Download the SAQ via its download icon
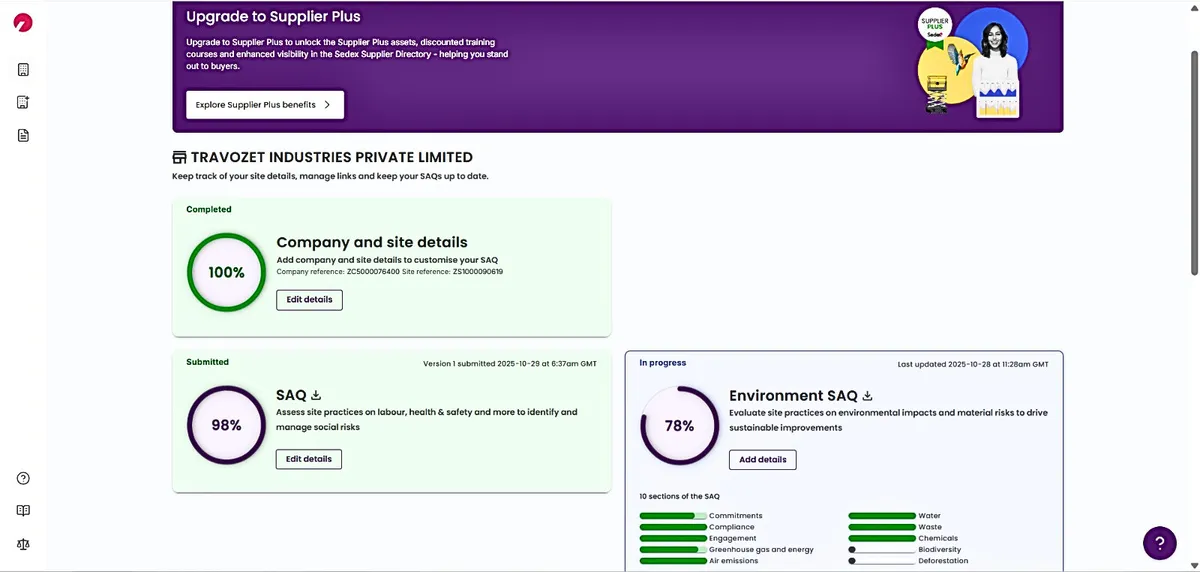 (316, 395)
